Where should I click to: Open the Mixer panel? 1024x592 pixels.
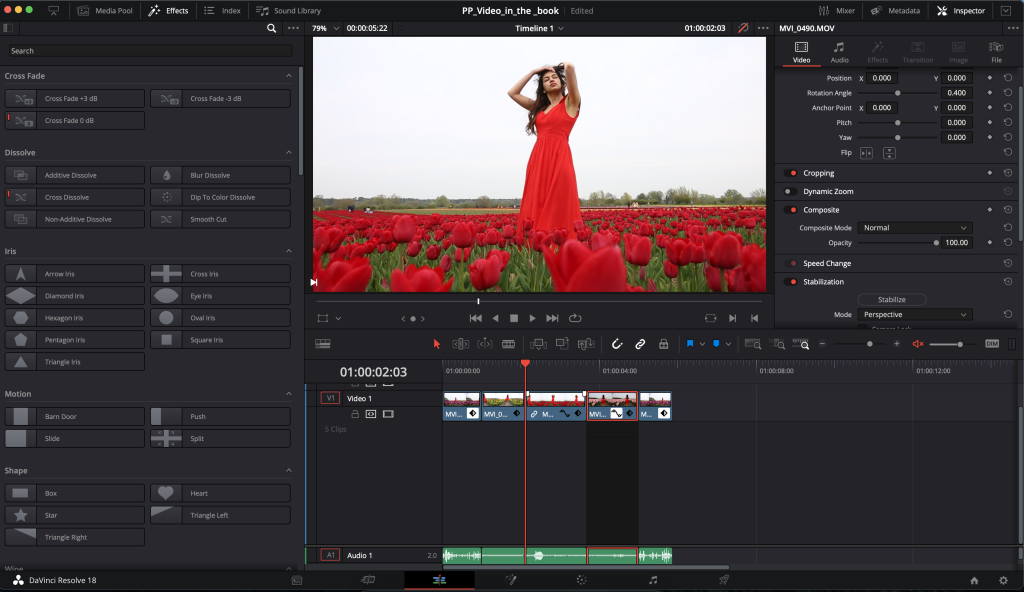coord(837,10)
